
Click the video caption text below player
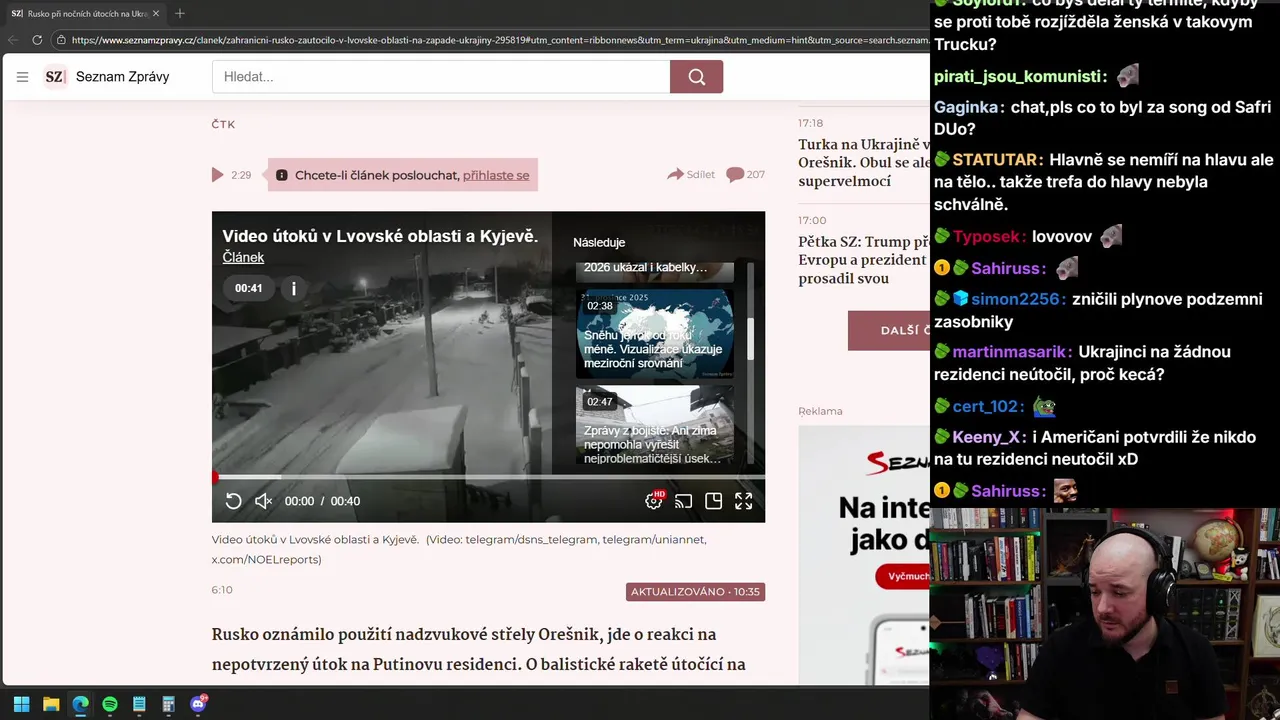pyautogui.click(x=459, y=549)
